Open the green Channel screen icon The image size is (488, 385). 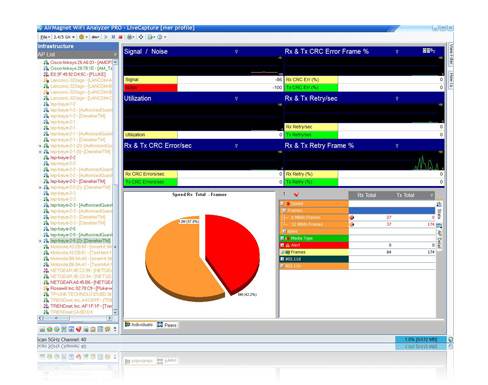(x=49, y=329)
